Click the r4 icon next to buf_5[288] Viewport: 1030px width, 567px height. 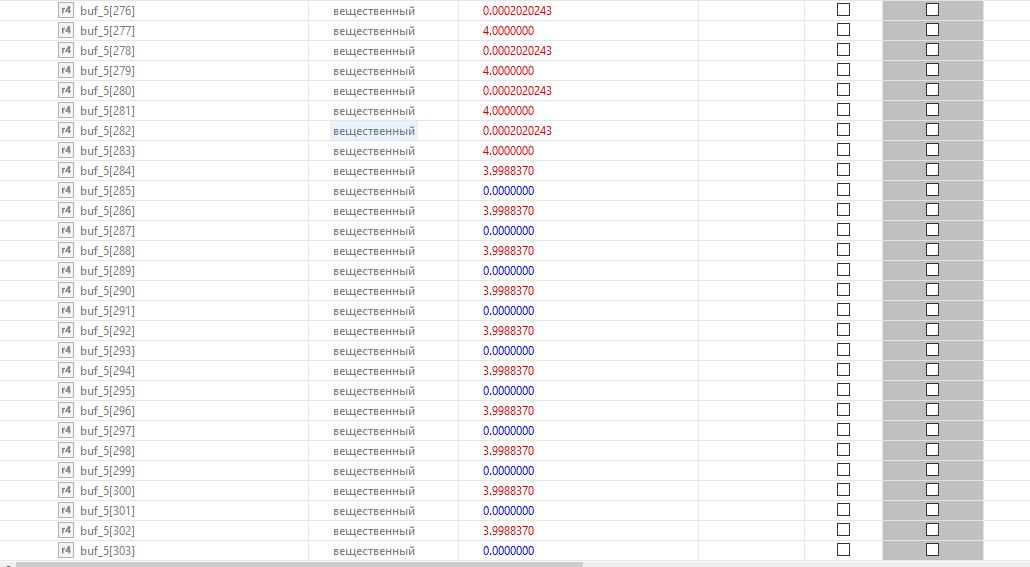pos(66,250)
